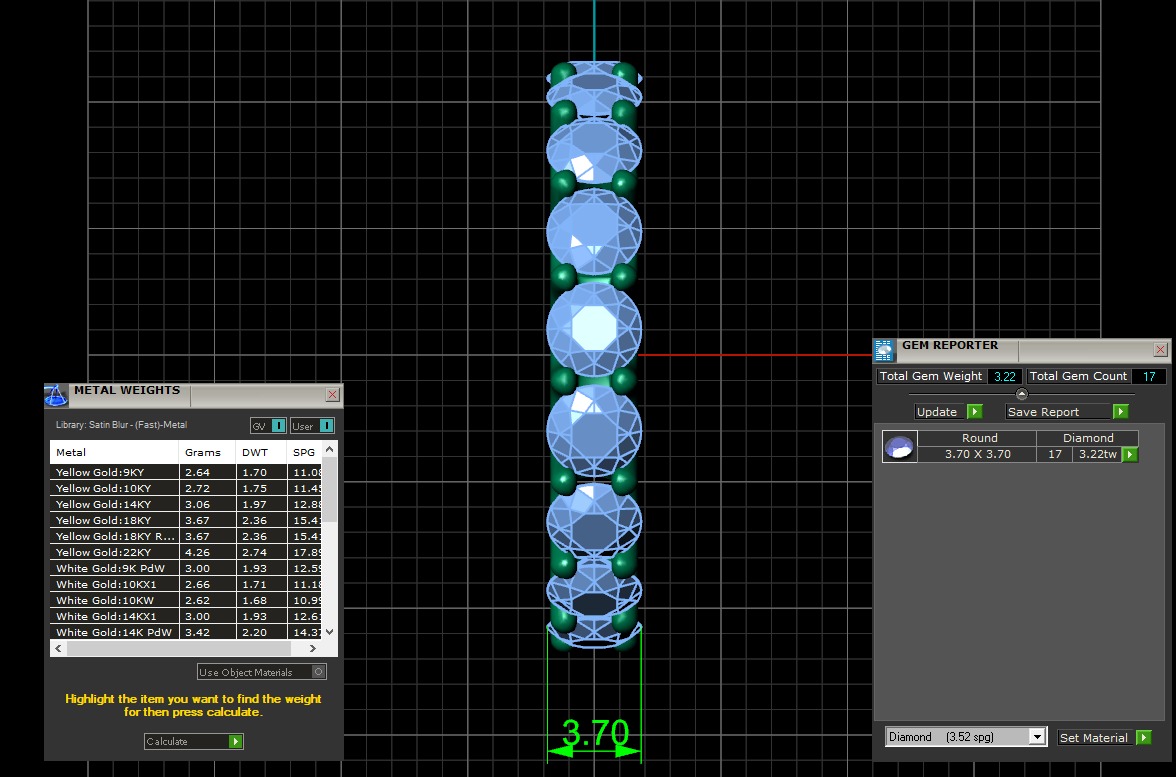
Task: Select the Yellow Gold:14KY row
Action: click(x=186, y=504)
